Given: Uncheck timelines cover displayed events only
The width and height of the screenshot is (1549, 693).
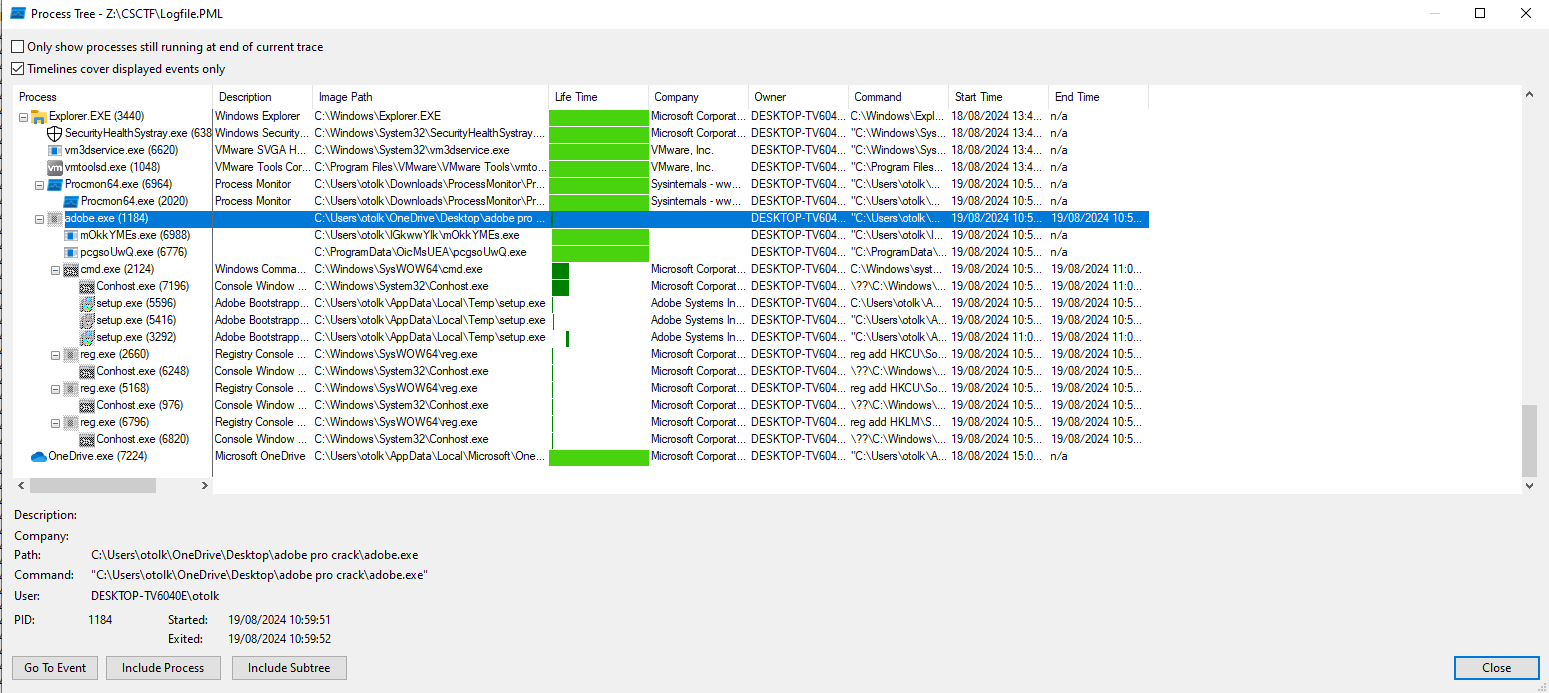Looking at the screenshot, I should click(18, 69).
